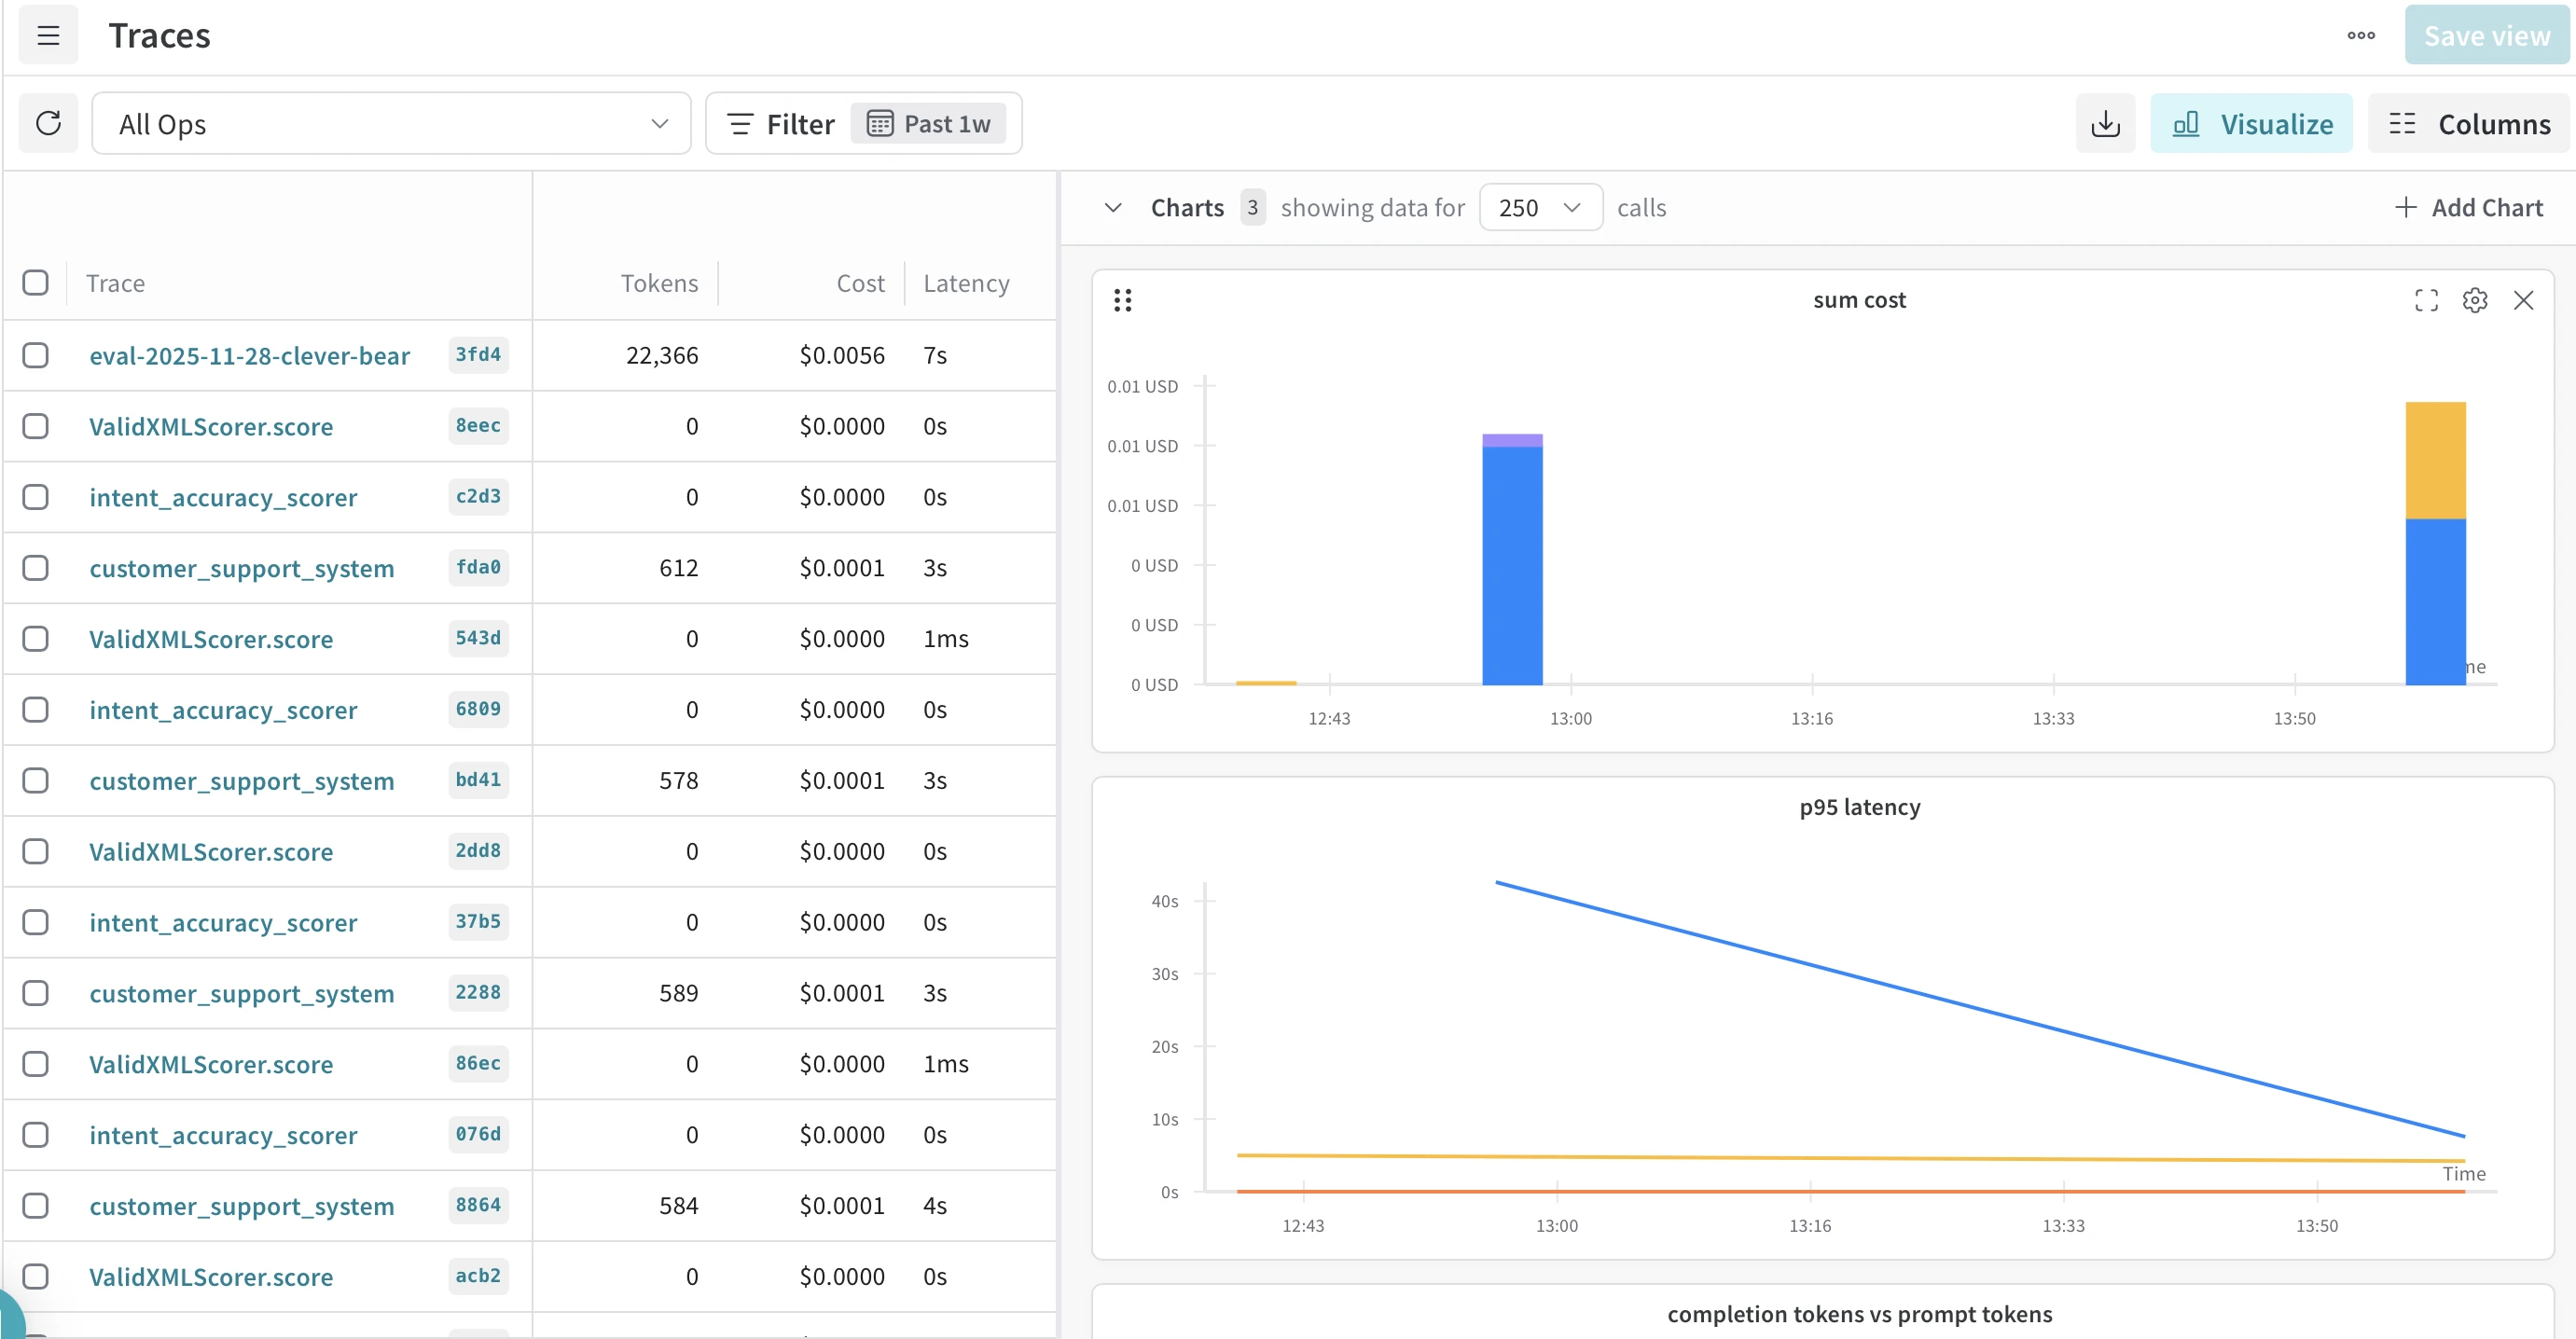Open the 250 calls count dropdown

[x=1540, y=207]
